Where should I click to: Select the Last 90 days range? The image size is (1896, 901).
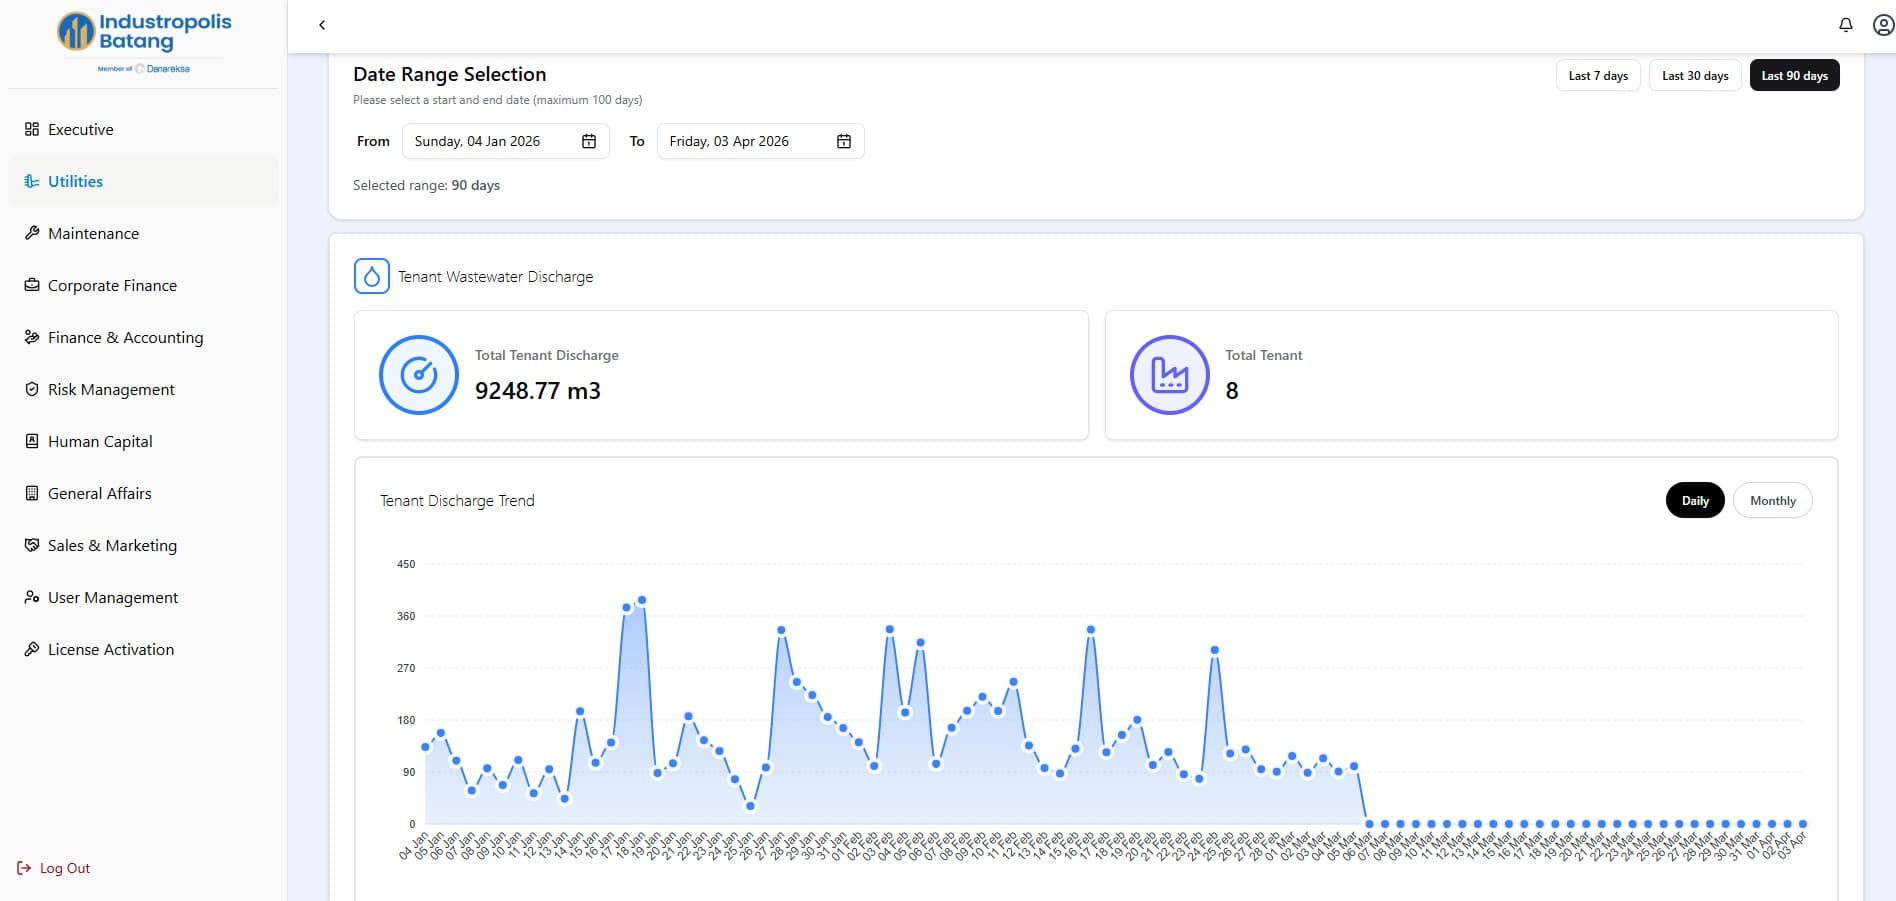point(1794,76)
